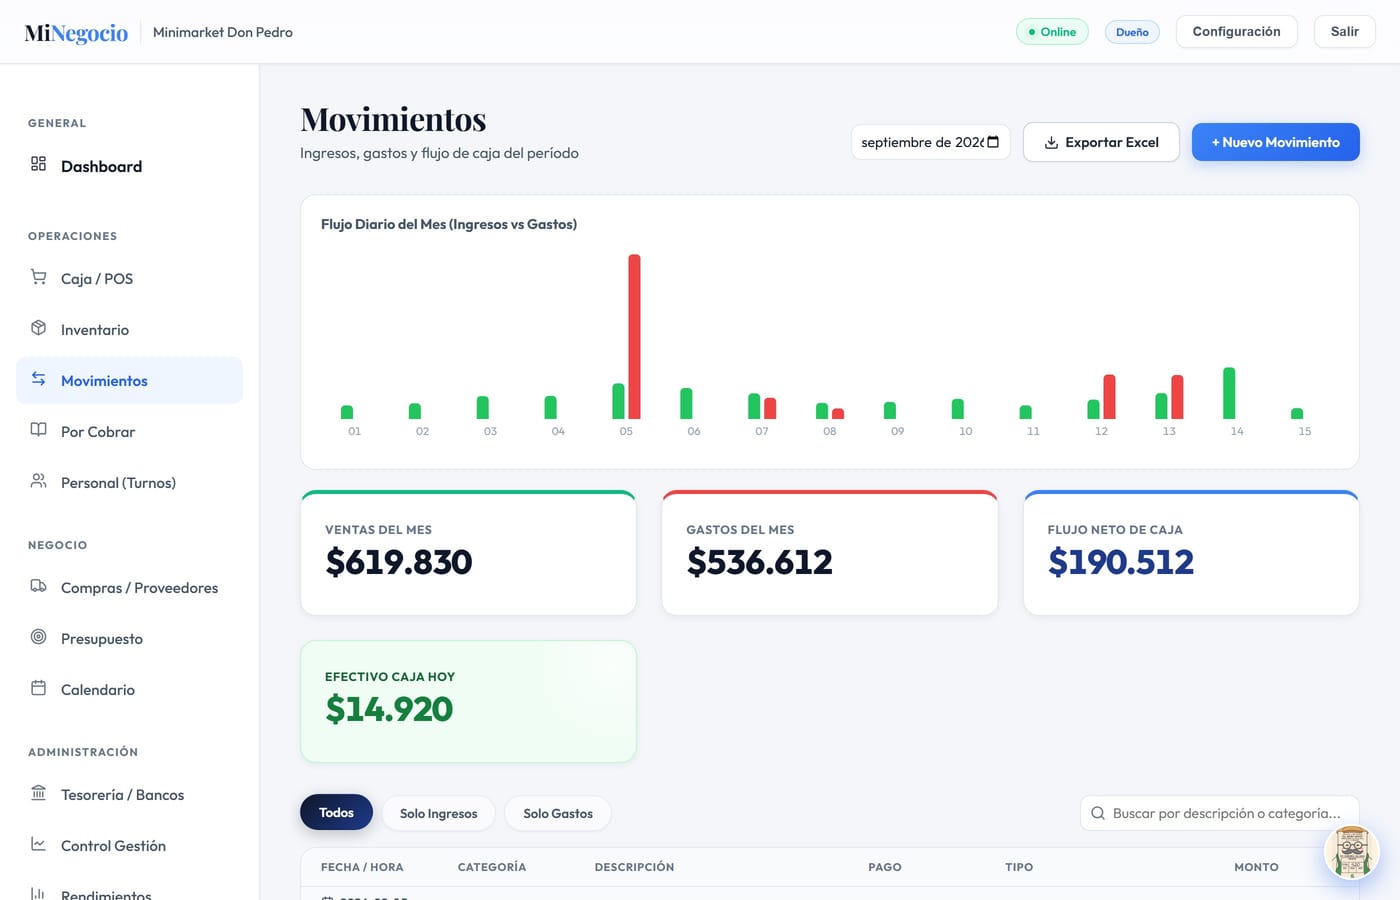Click the Gastos del Mes $536.612 card

point(830,553)
